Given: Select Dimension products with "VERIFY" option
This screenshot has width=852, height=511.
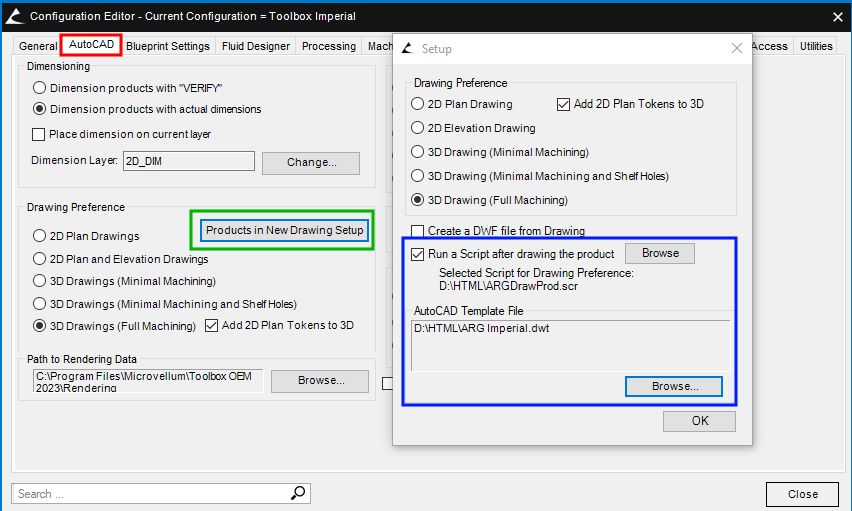Looking at the screenshot, I should pos(40,88).
